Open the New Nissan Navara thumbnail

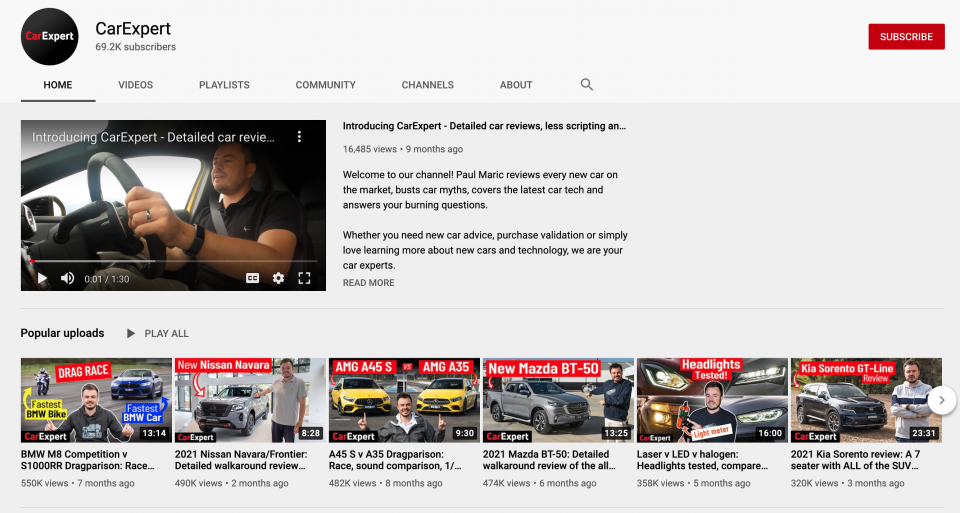tap(250, 400)
